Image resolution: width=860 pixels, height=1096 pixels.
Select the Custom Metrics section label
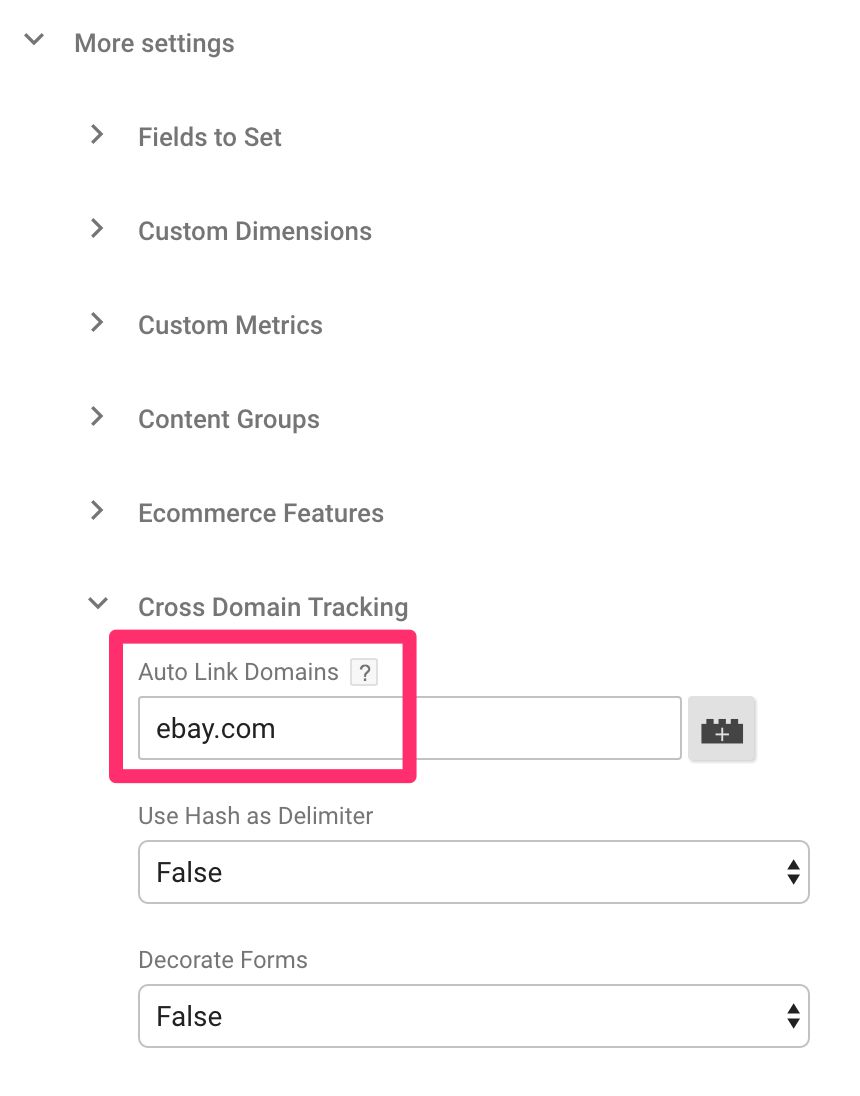pos(230,325)
